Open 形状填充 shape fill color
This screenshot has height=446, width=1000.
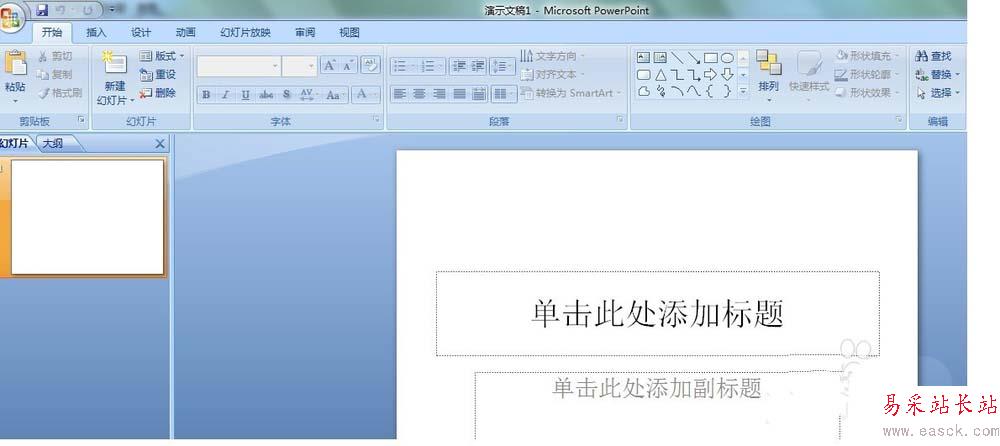(x=866, y=56)
